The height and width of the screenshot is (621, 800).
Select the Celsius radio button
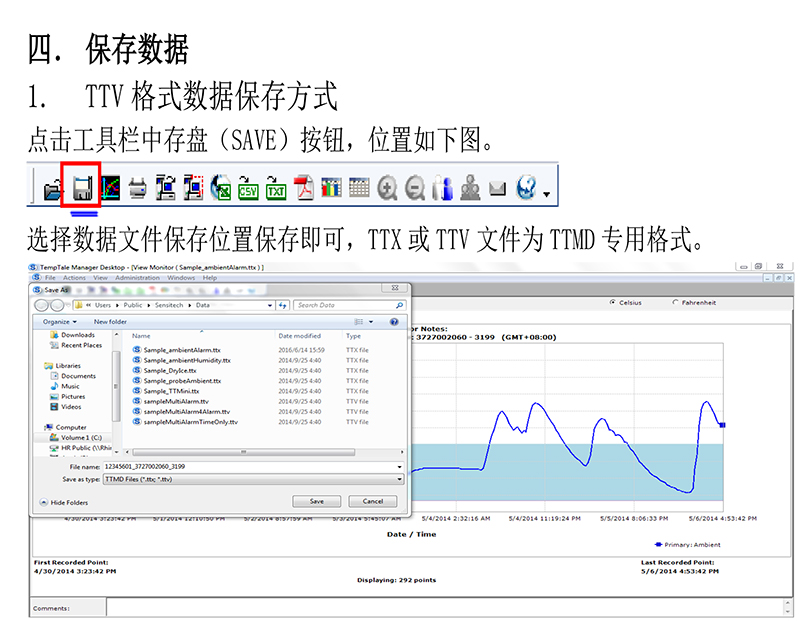pyautogui.click(x=611, y=302)
